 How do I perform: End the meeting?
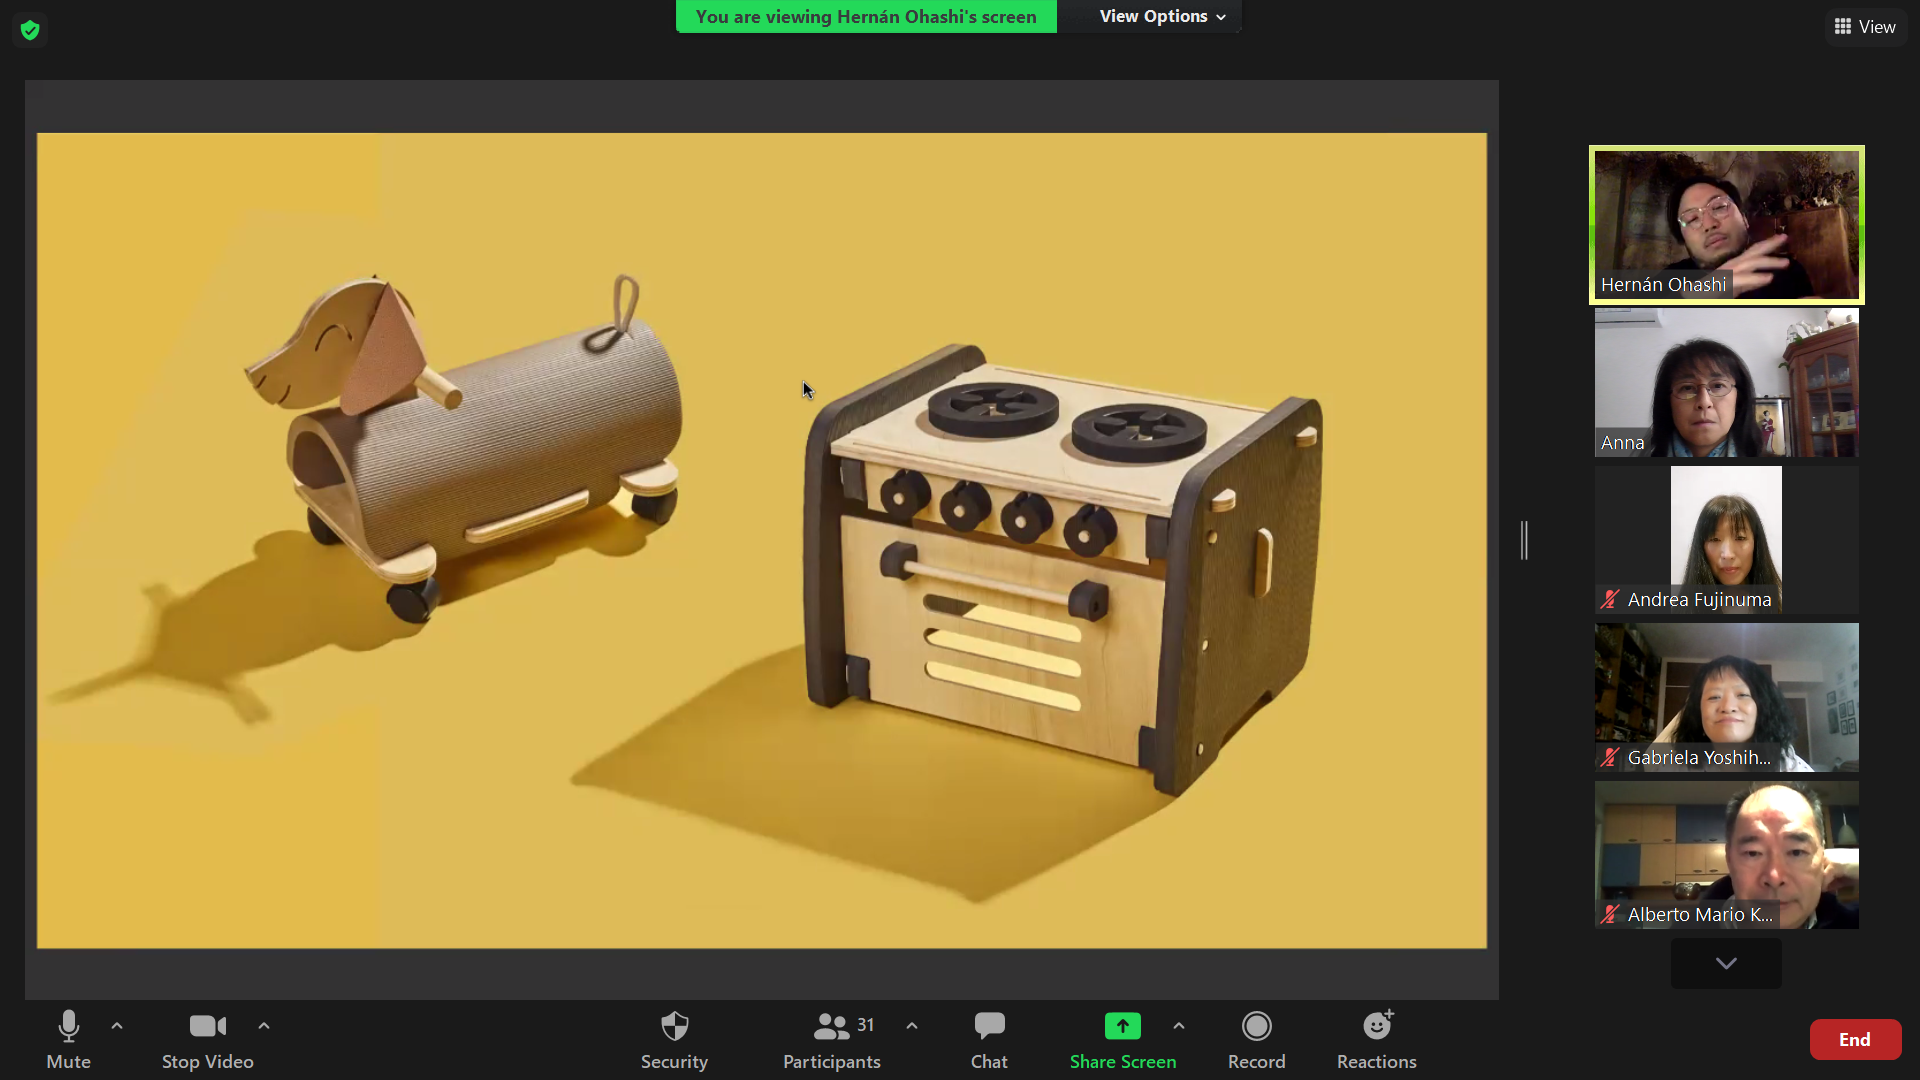pyautogui.click(x=1855, y=1040)
